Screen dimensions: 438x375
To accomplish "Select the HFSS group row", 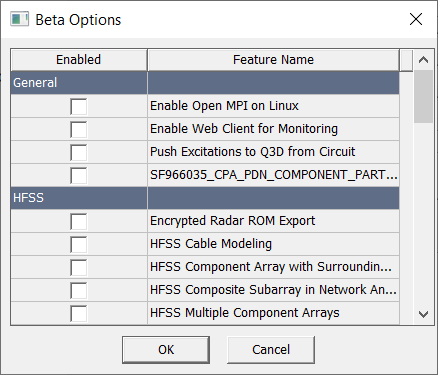I will click(x=205, y=198).
